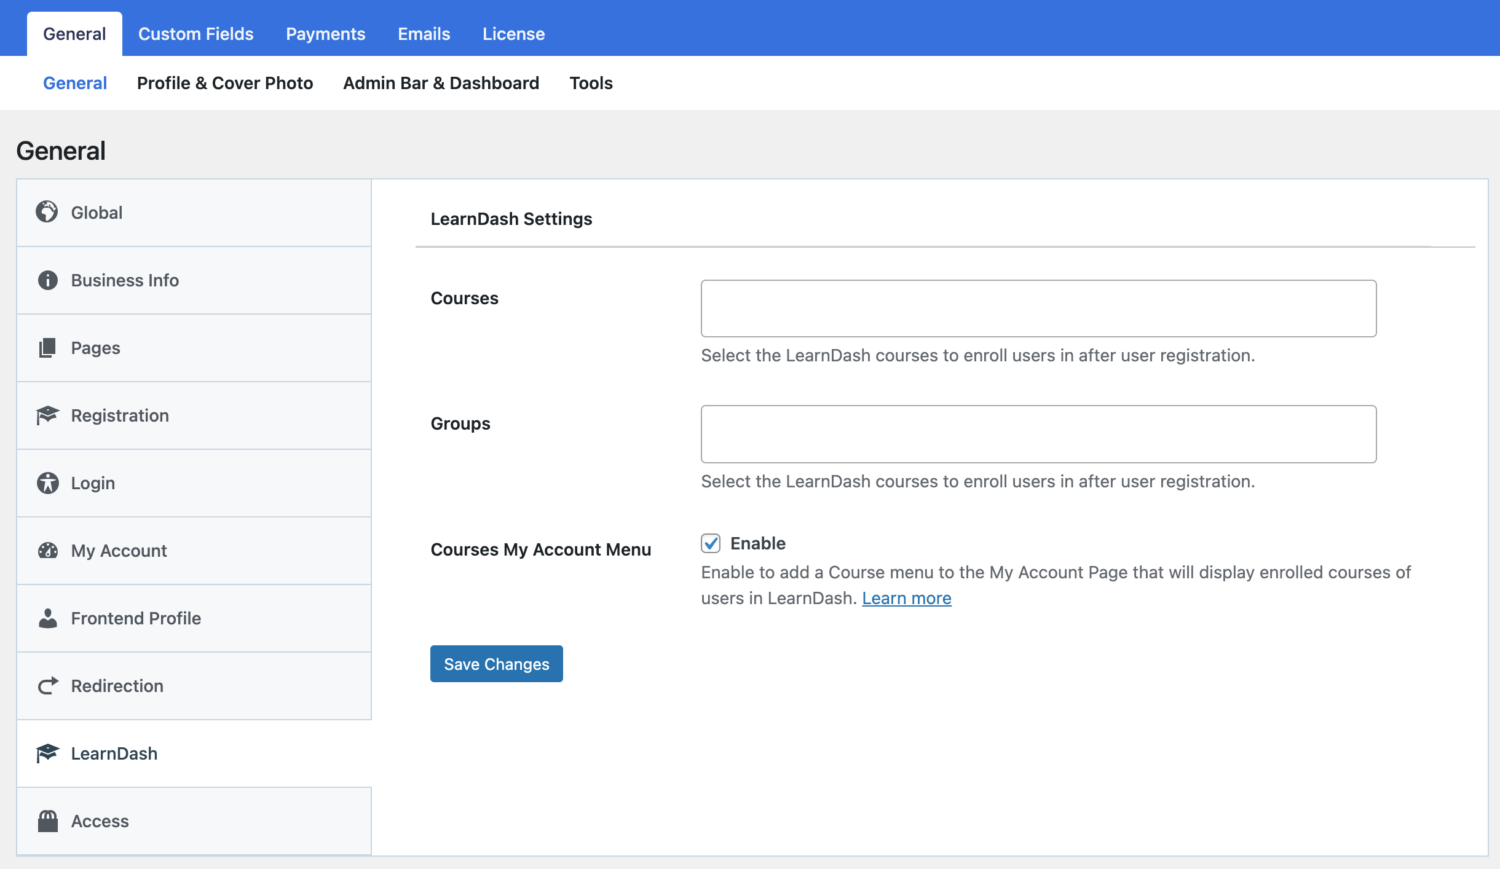This screenshot has height=869, width=1500.
Task: Click the info icon beside Business Info
Action: (x=47, y=280)
